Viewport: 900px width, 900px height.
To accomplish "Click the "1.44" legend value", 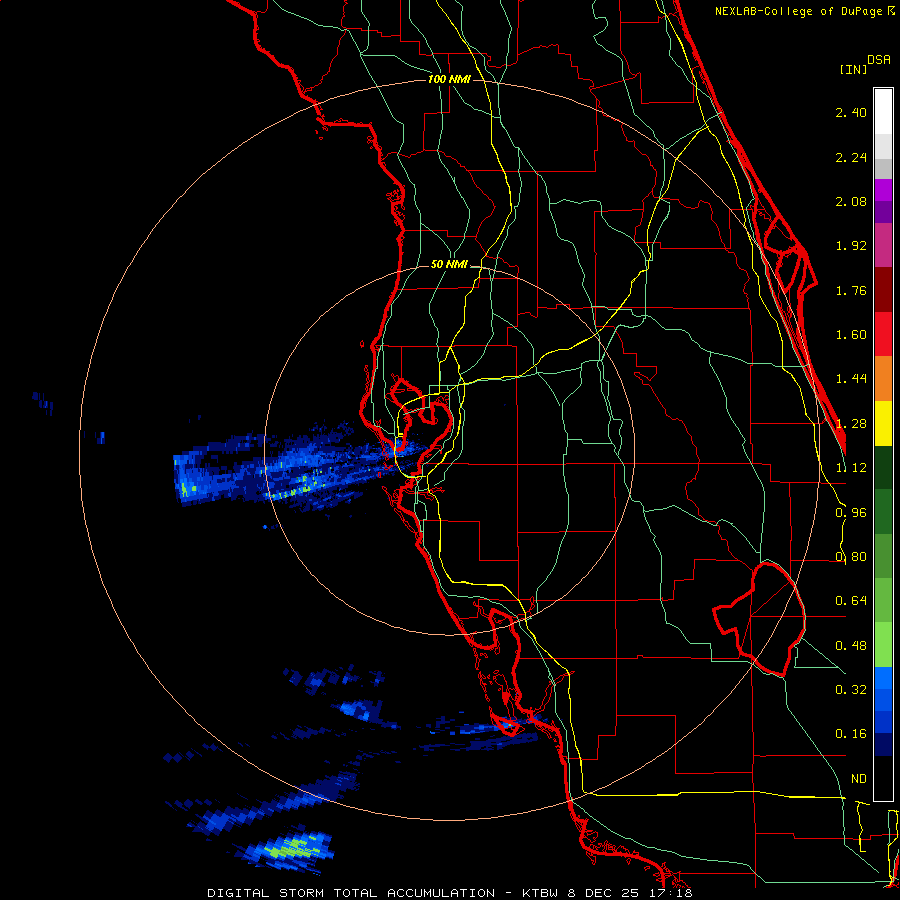I will pyautogui.click(x=851, y=379).
